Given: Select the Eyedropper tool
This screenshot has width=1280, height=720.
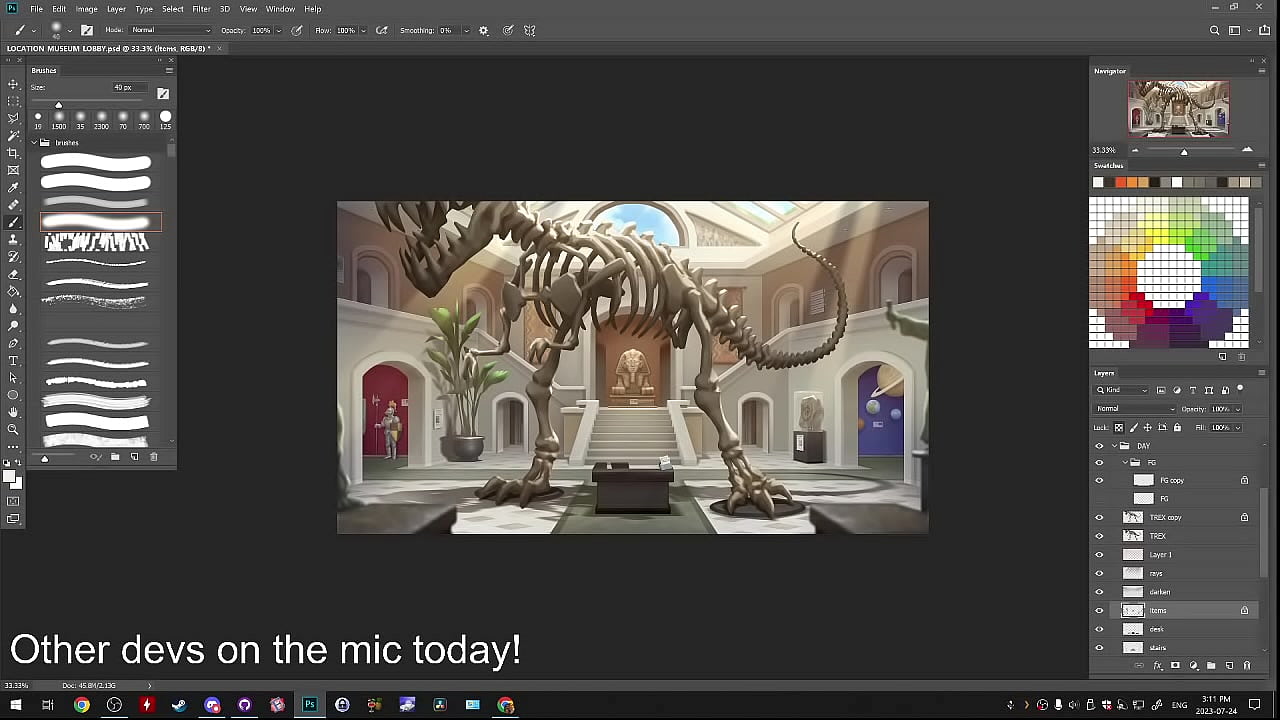Looking at the screenshot, I should point(13,188).
